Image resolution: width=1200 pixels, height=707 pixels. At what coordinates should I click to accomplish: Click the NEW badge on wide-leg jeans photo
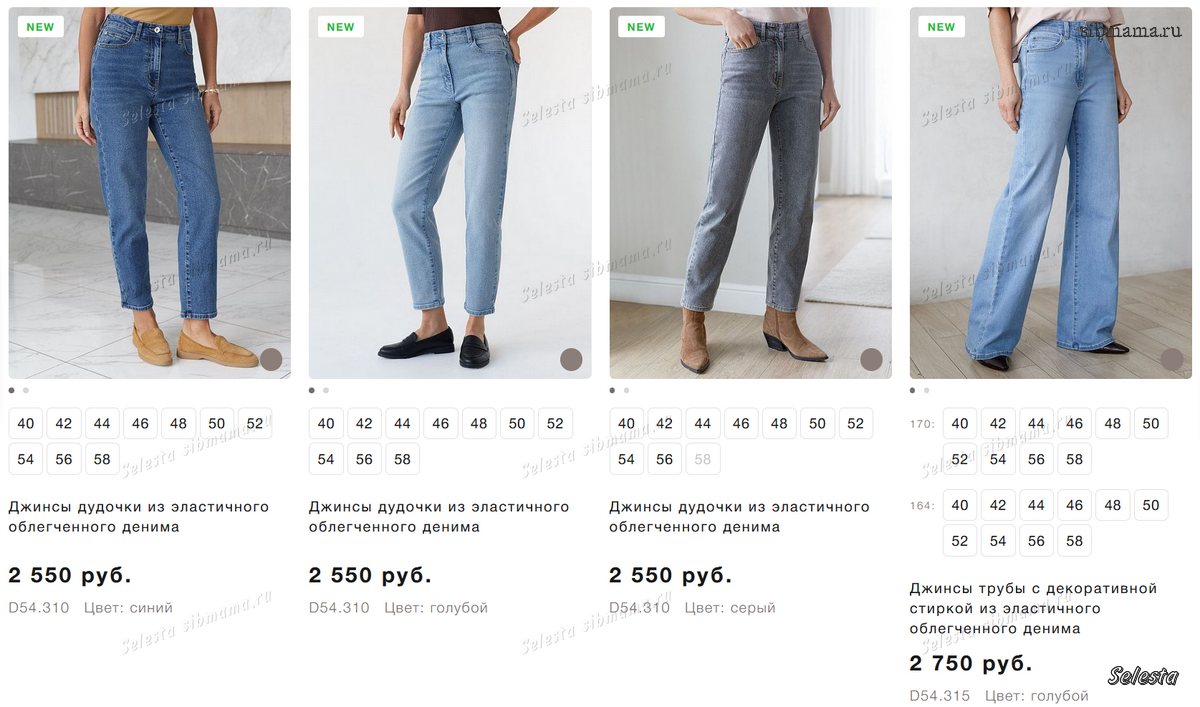(941, 27)
